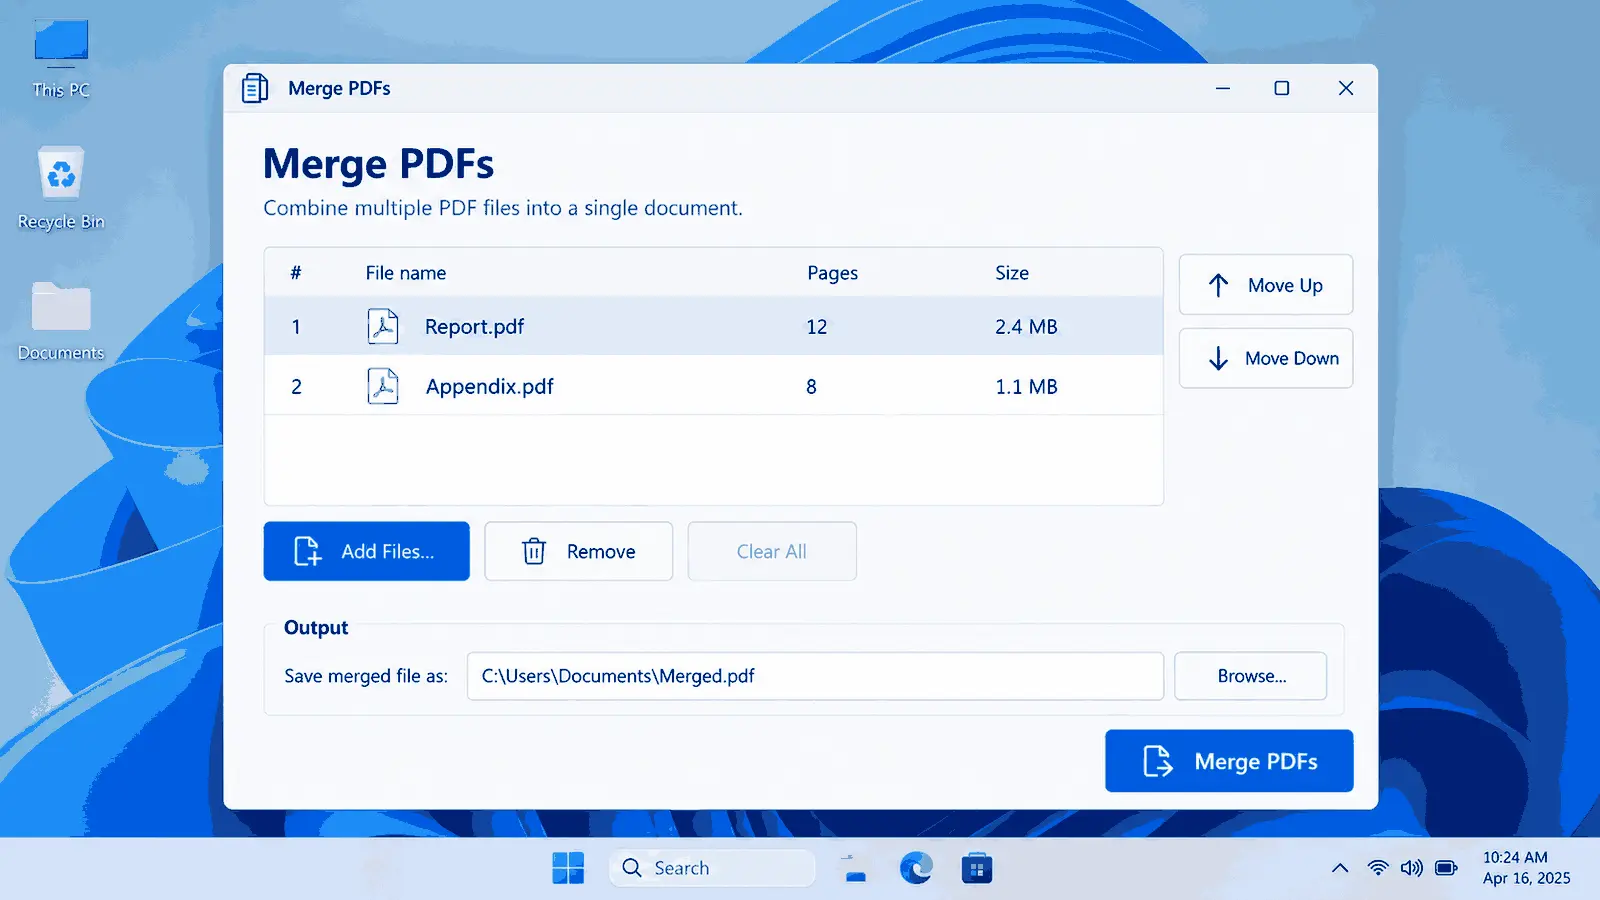Image resolution: width=1600 pixels, height=900 pixels.
Task: Click the taskbar Search box
Action: (x=712, y=868)
